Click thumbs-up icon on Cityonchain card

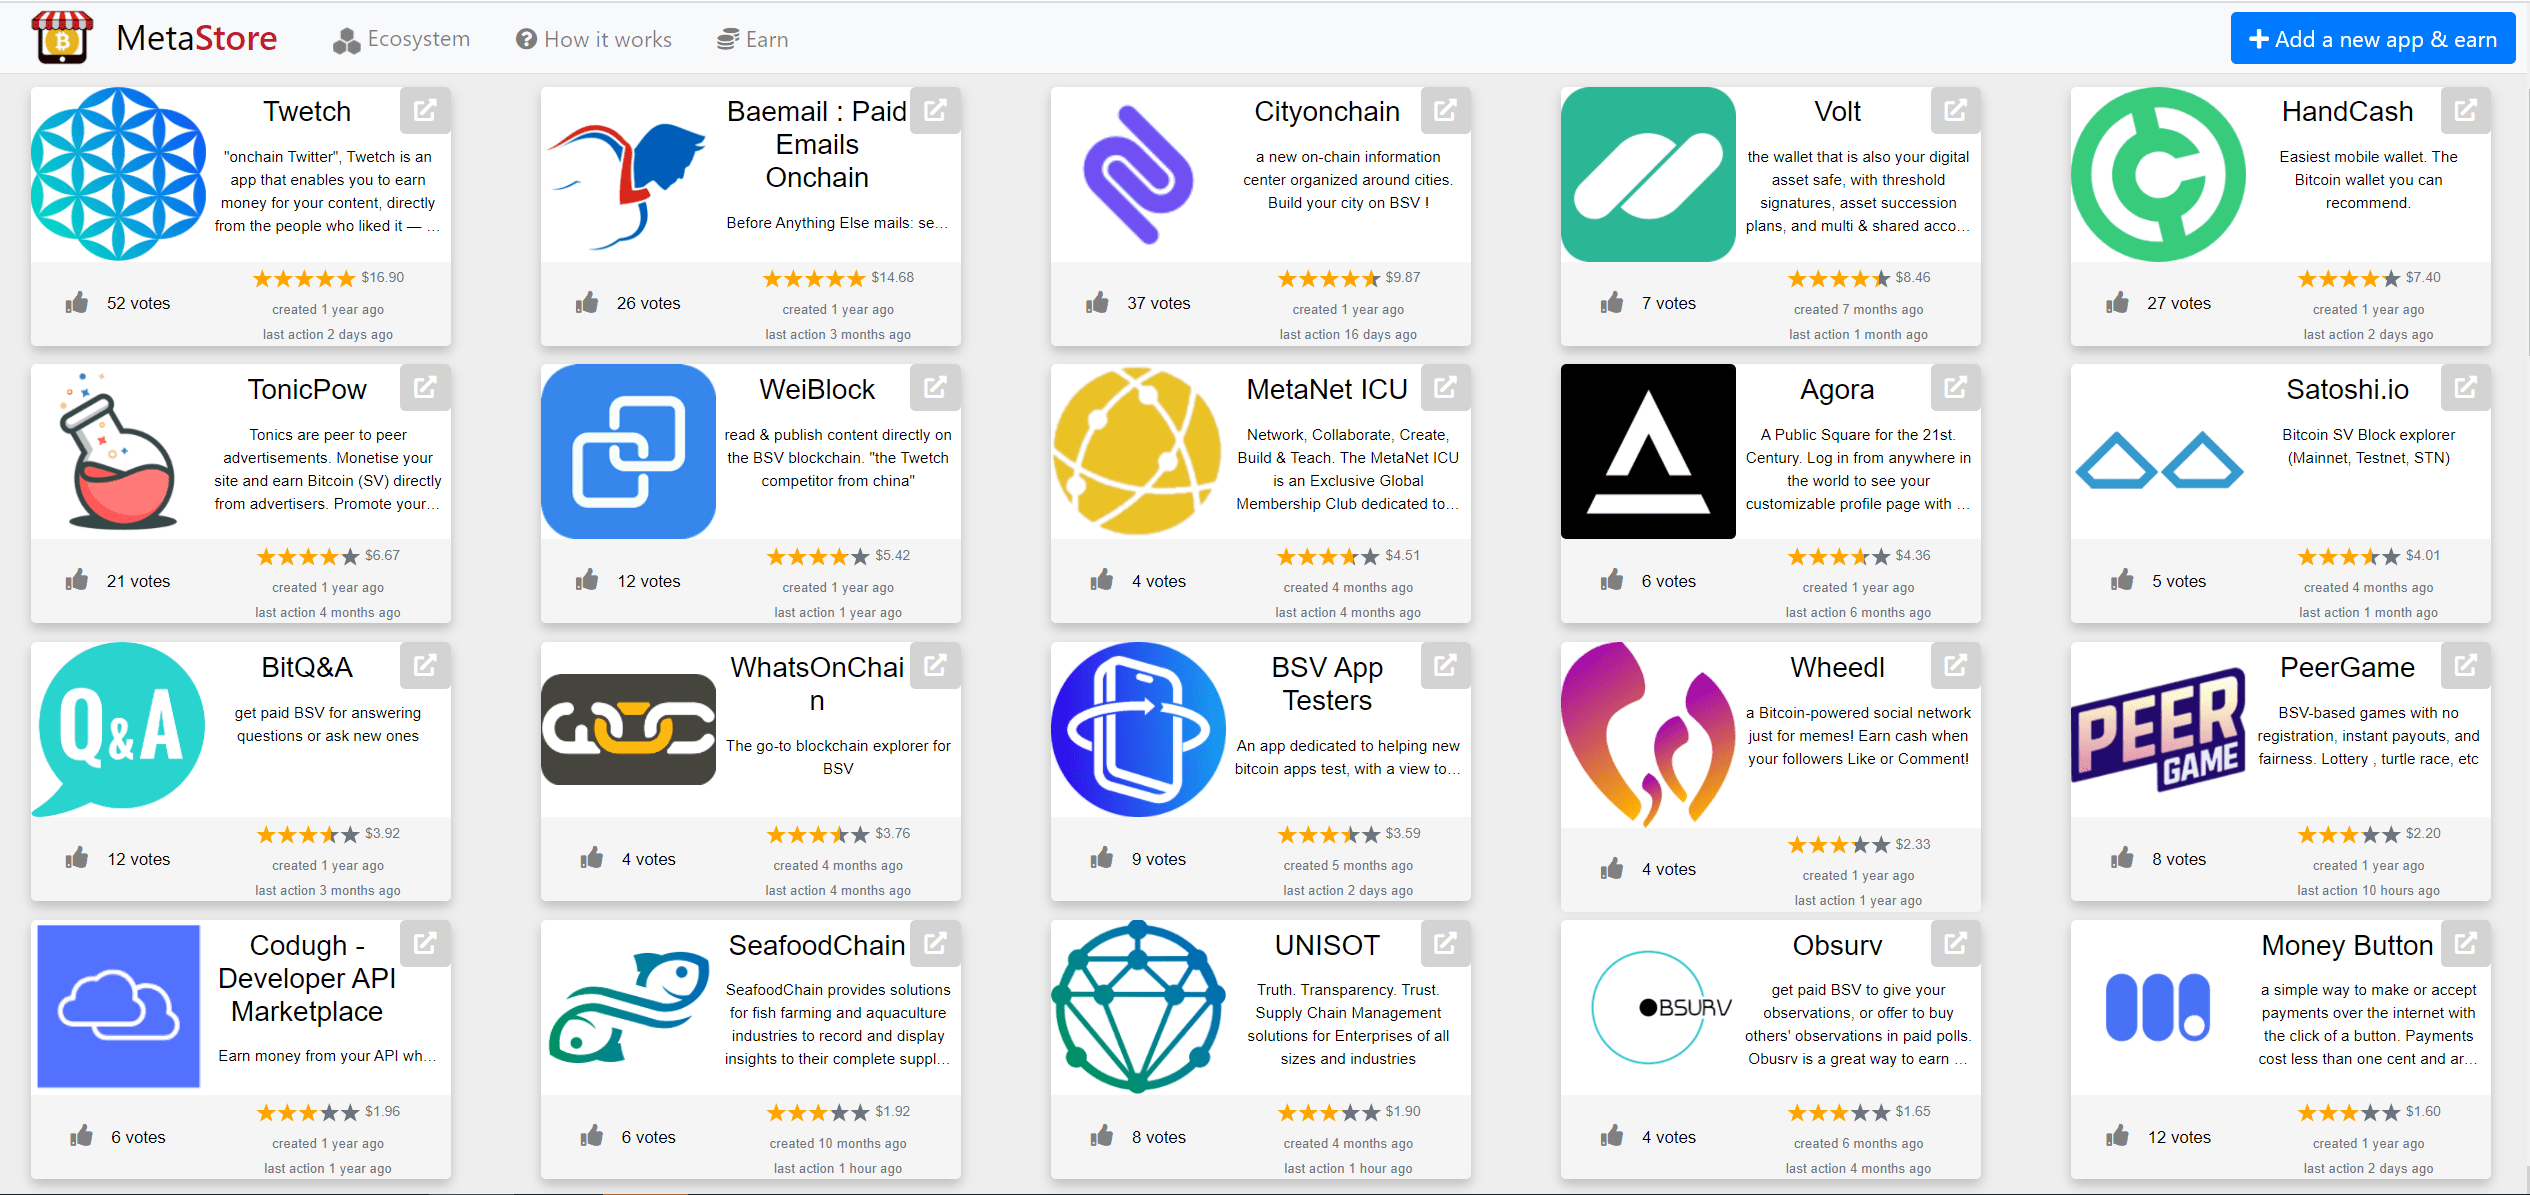tap(1098, 302)
